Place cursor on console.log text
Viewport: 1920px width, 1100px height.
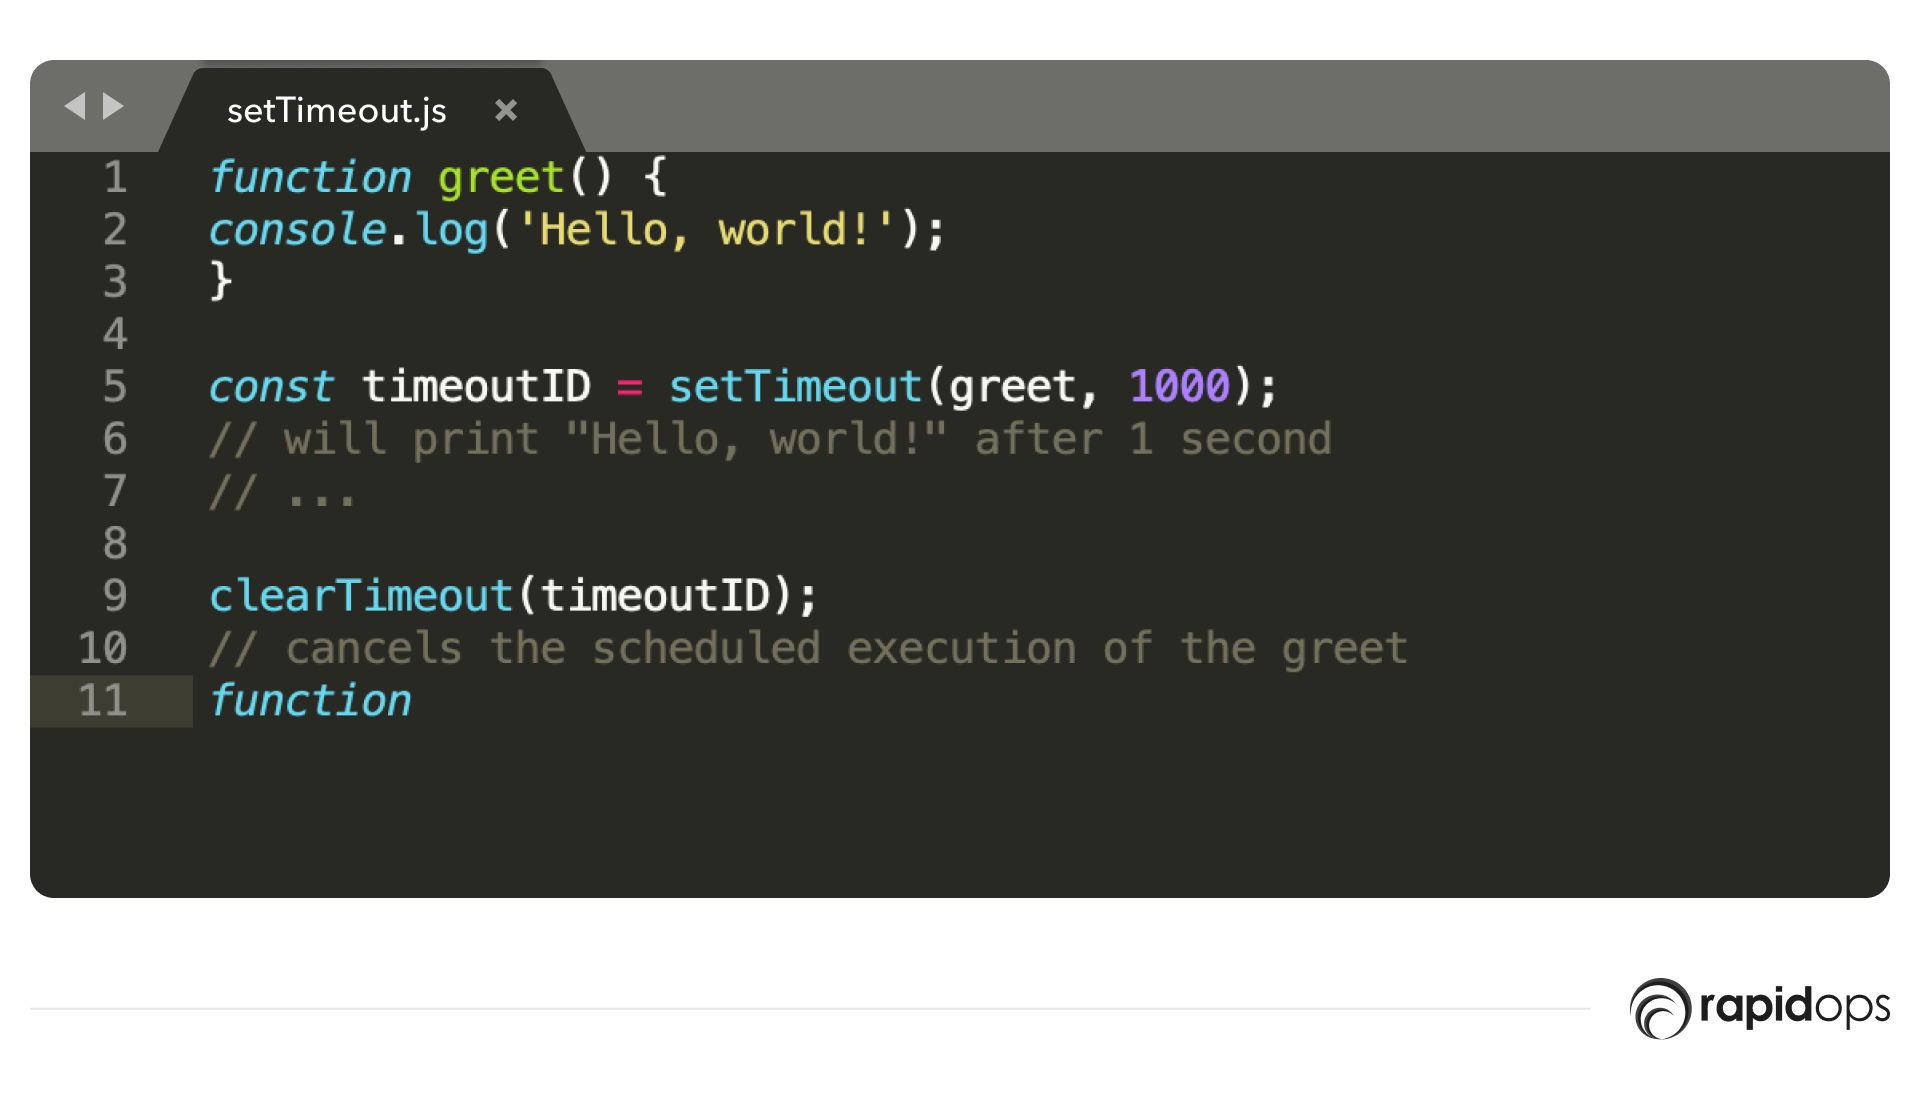click(347, 230)
